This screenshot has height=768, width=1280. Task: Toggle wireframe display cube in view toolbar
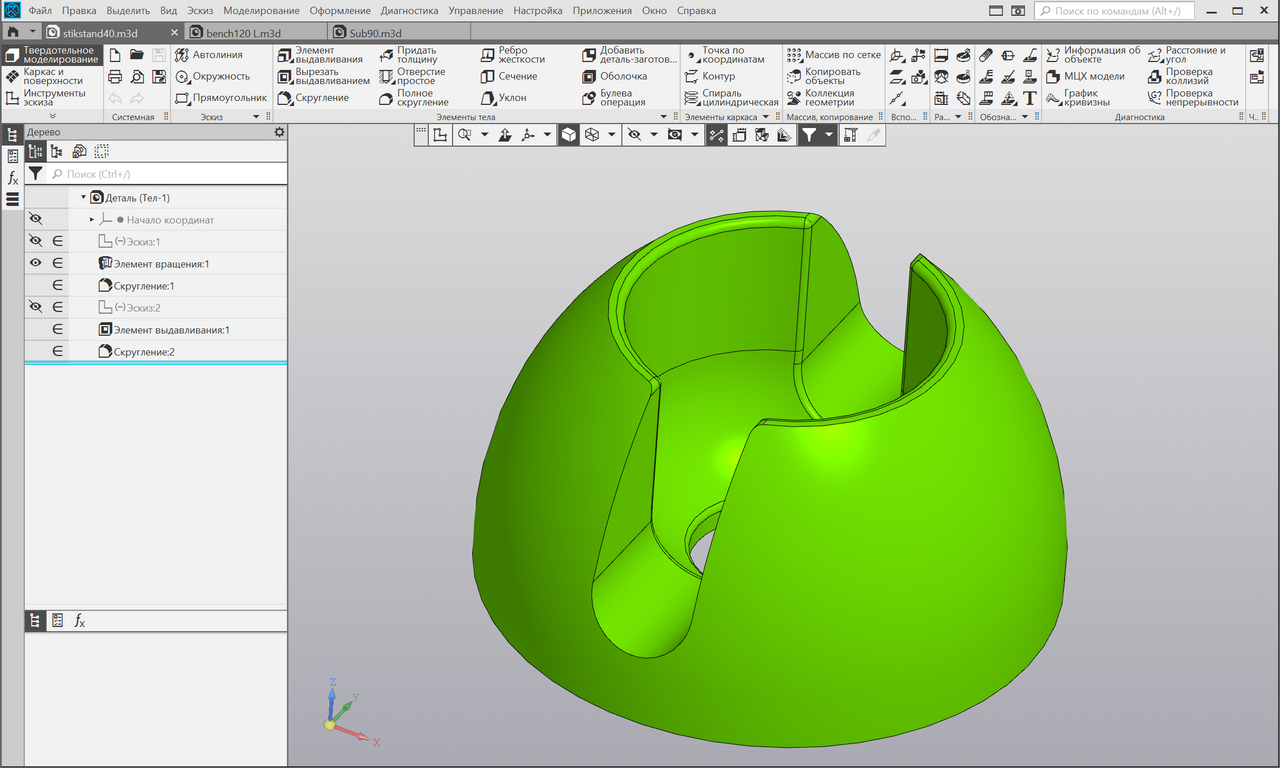pos(592,134)
